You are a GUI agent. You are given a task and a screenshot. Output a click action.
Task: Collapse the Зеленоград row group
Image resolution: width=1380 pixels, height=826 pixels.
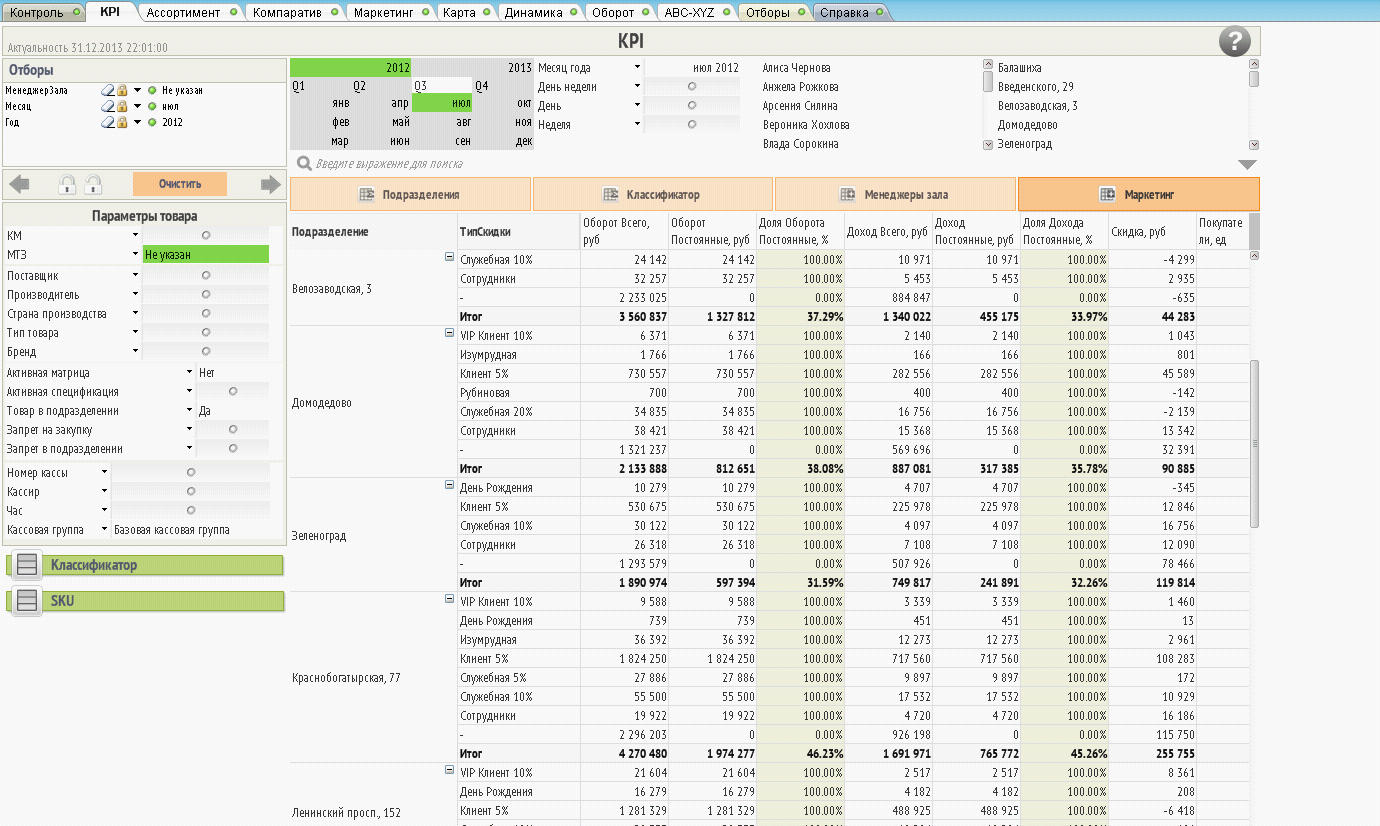point(449,486)
